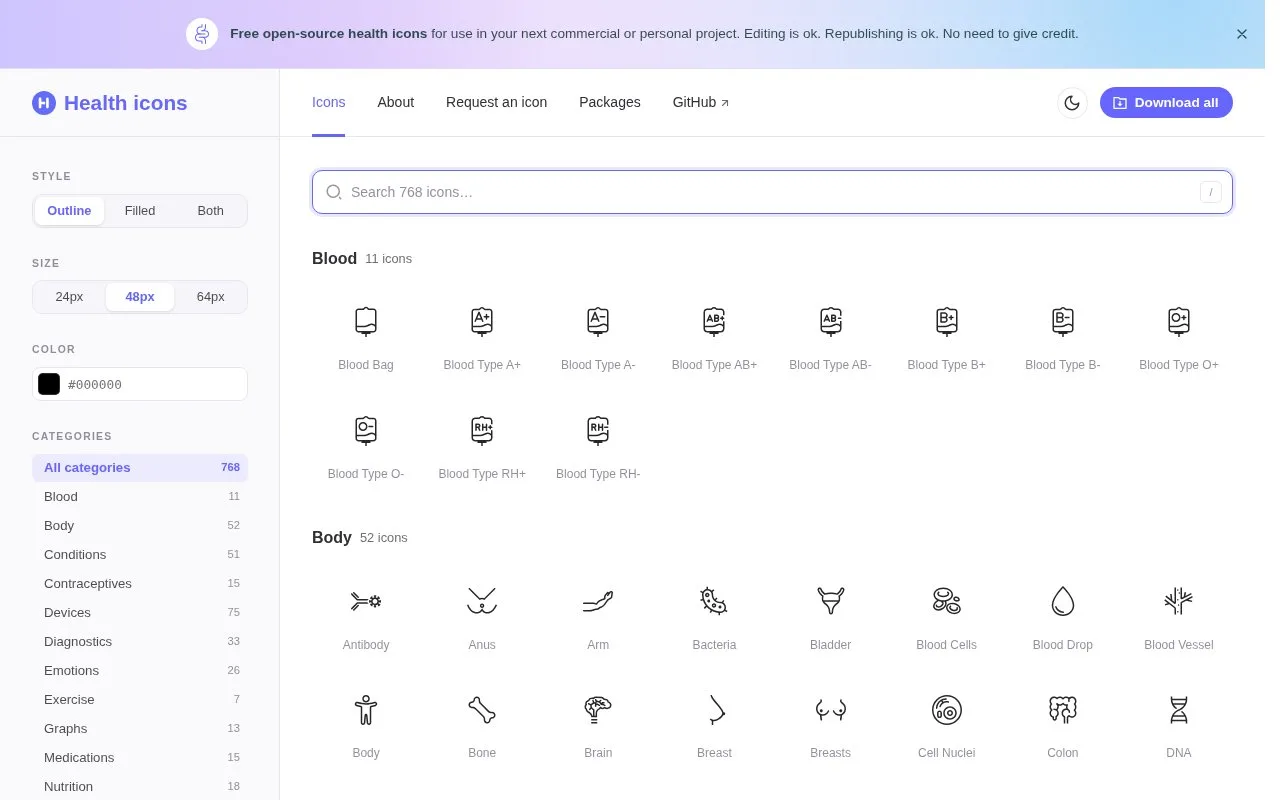This screenshot has width=1280, height=800.
Task: Pick the Bladder icon
Action: click(830, 601)
